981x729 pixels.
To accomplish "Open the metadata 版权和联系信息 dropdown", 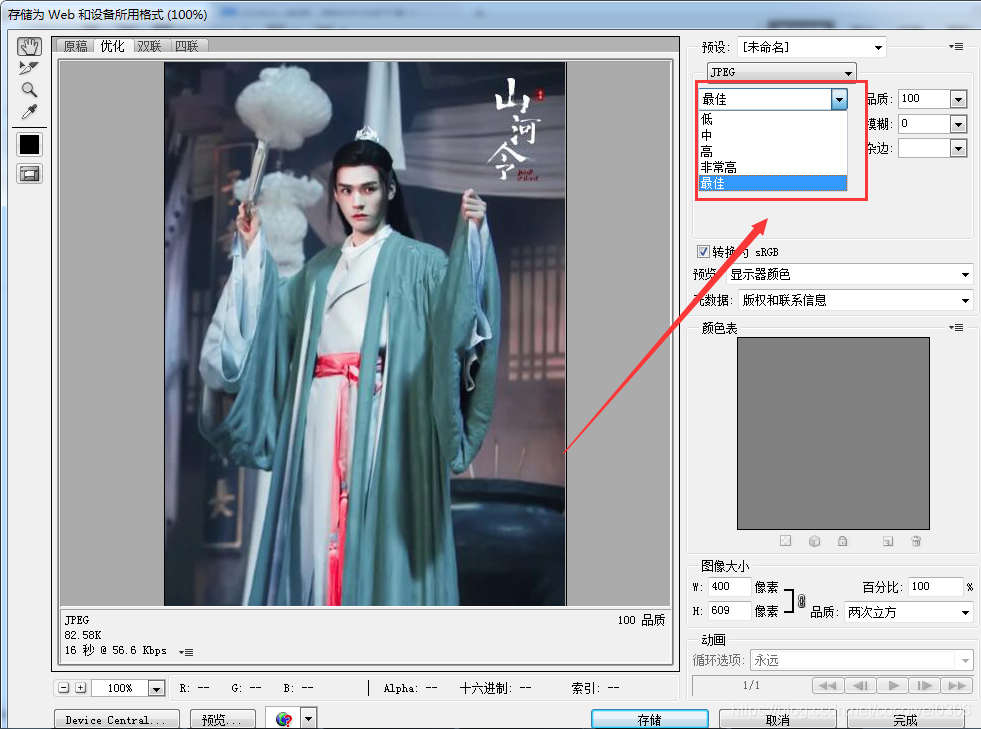I will pos(855,300).
